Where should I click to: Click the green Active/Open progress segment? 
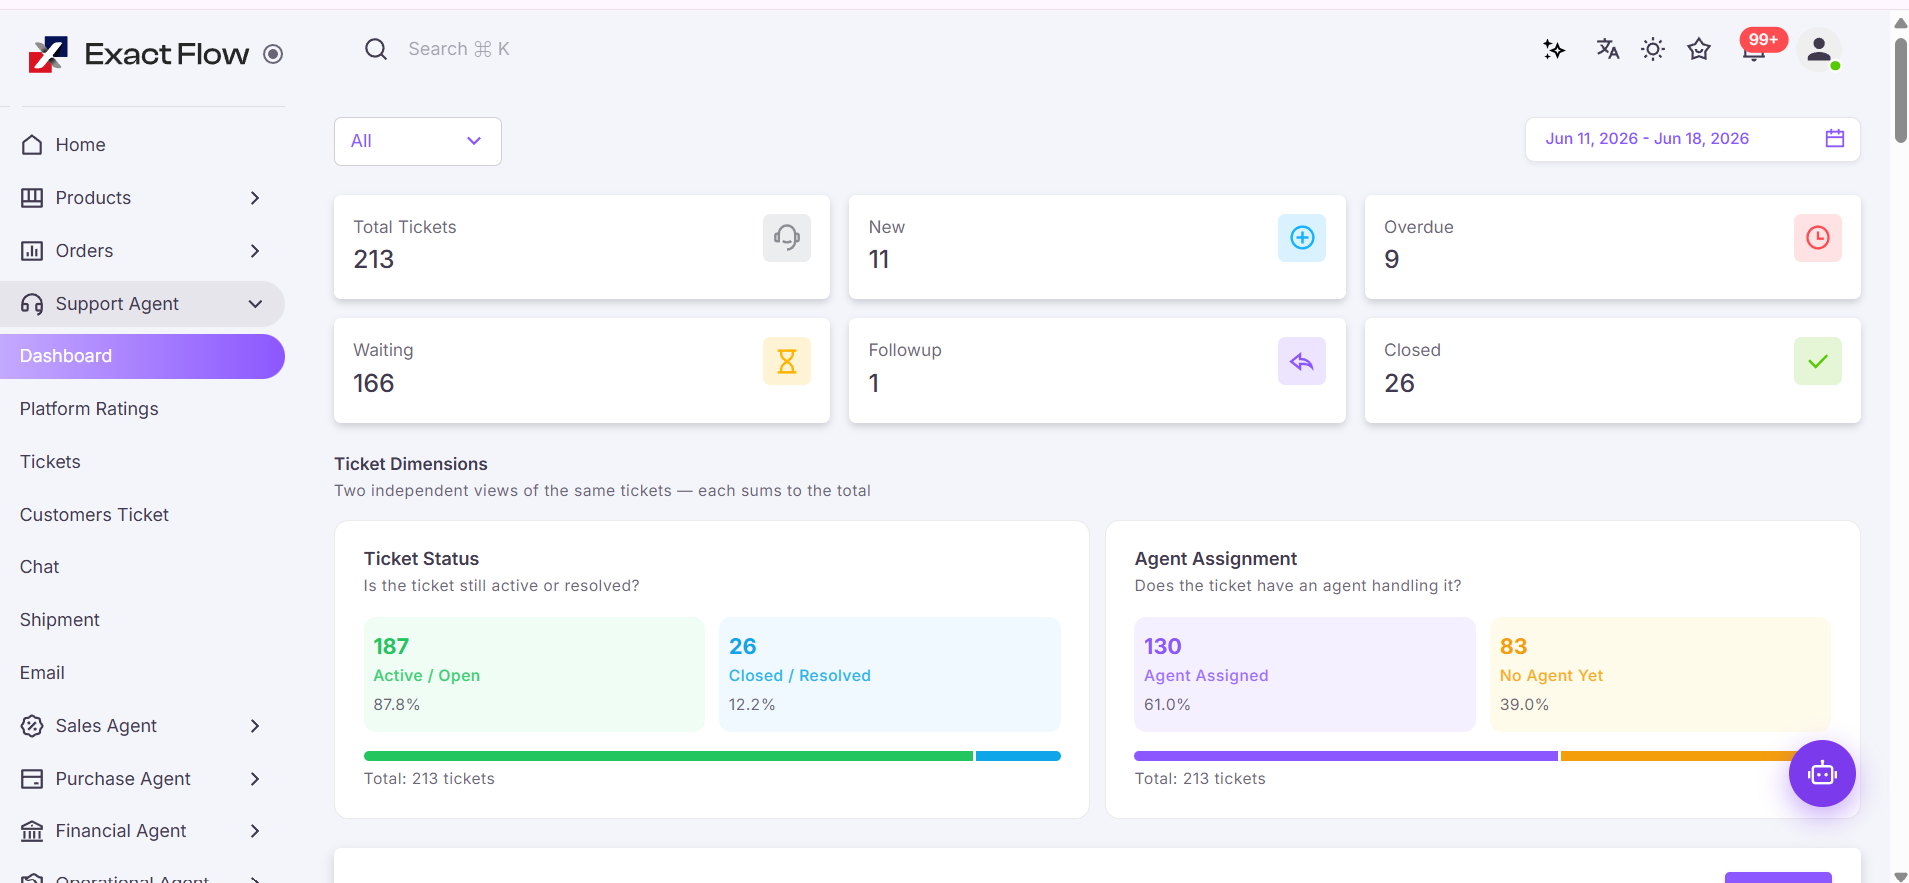click(668, 756)
